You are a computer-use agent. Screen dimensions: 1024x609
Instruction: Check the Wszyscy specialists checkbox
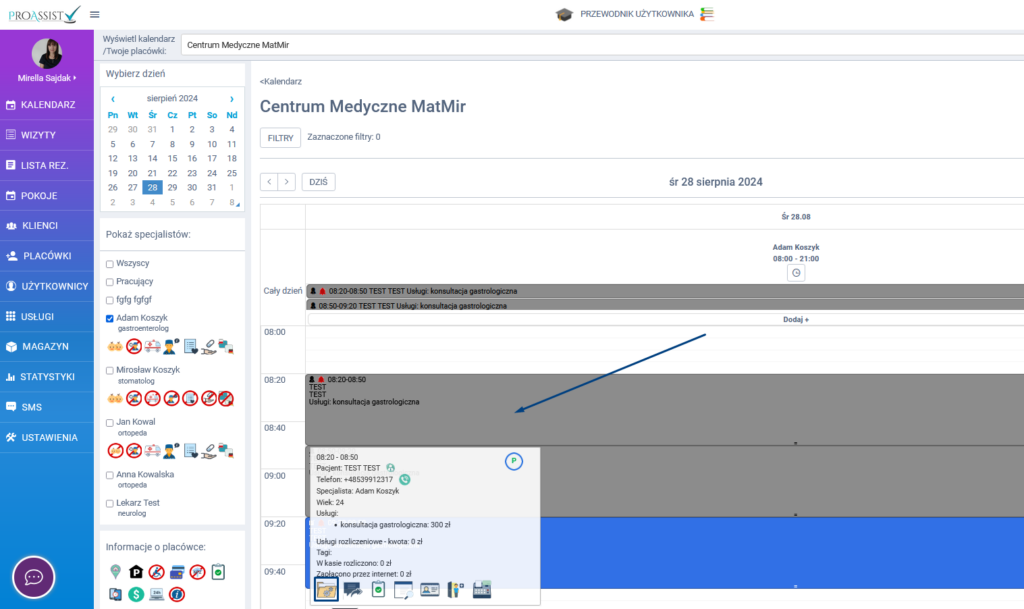click(x=110, y=264)
